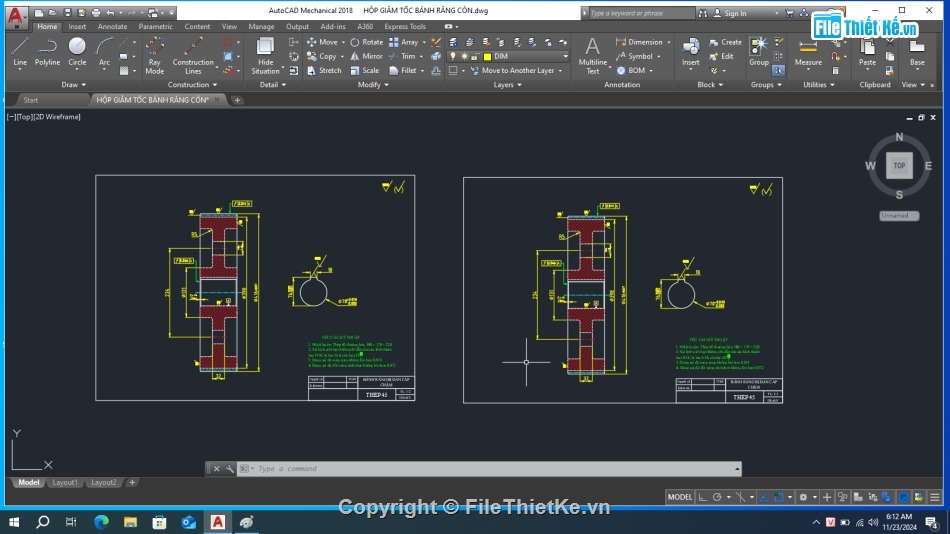Image resolution: width=950 pixels, height=534 pixels.
Task: Expand the Construction panel
Action: click(x=193, y=85)
